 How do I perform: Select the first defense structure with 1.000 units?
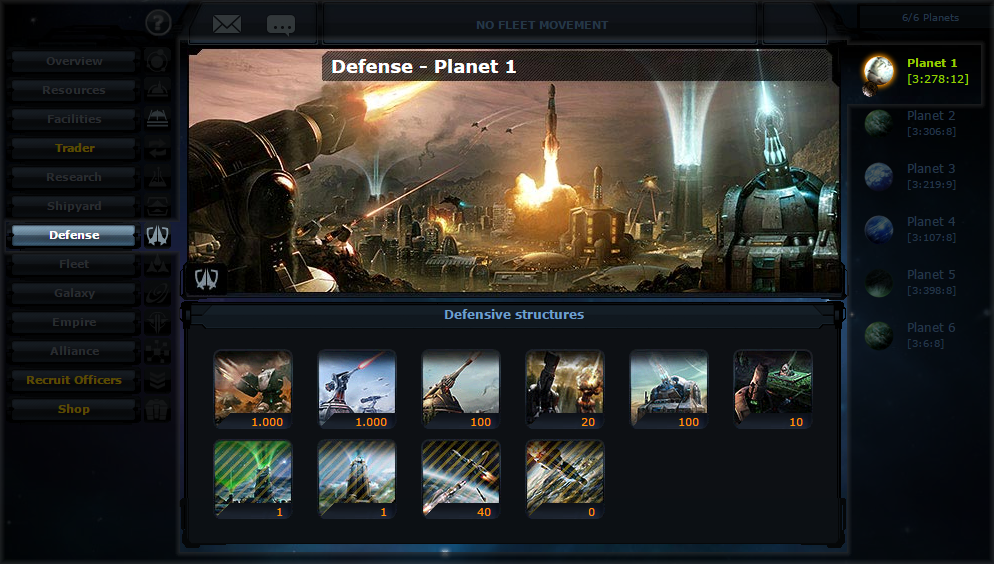pyautogui.click(x=253, y=389)
